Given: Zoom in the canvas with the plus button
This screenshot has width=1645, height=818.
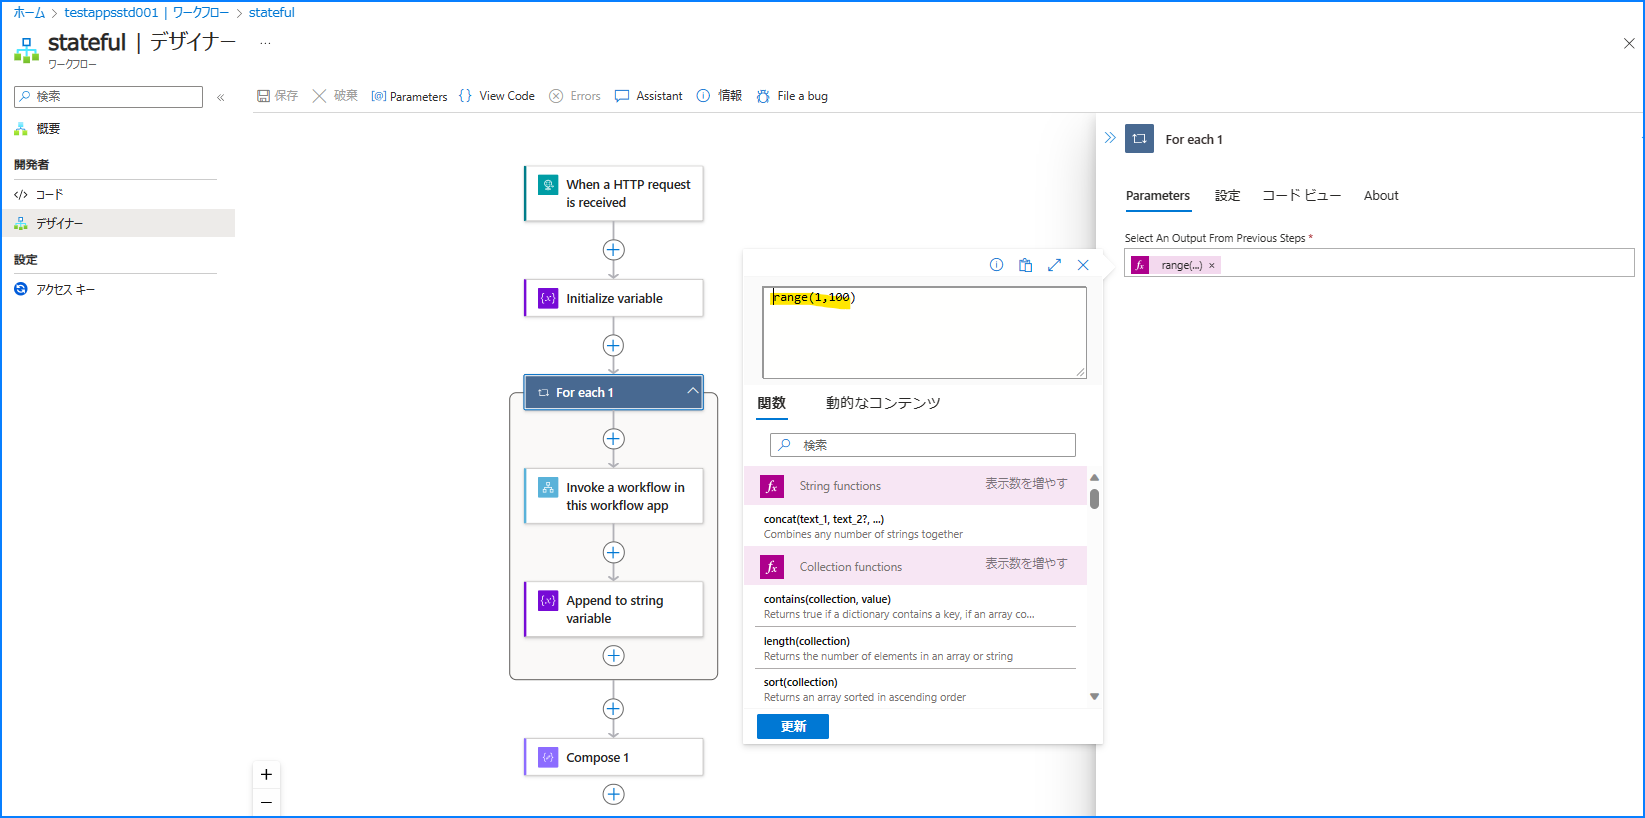Looking at the screenshot, I should pos(266,775).
